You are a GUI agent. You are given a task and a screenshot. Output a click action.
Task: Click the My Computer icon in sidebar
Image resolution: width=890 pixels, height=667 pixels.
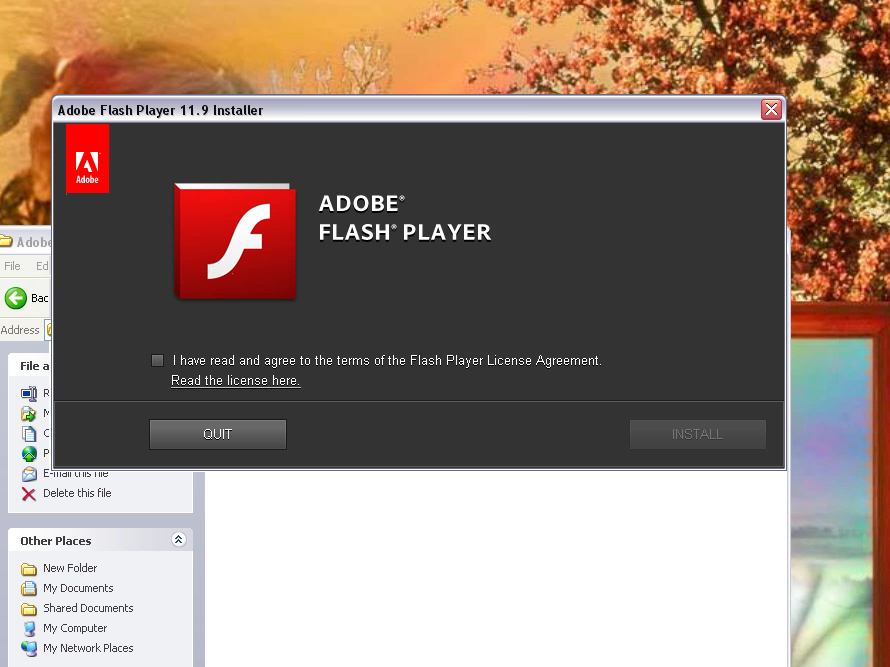point(29,629)
